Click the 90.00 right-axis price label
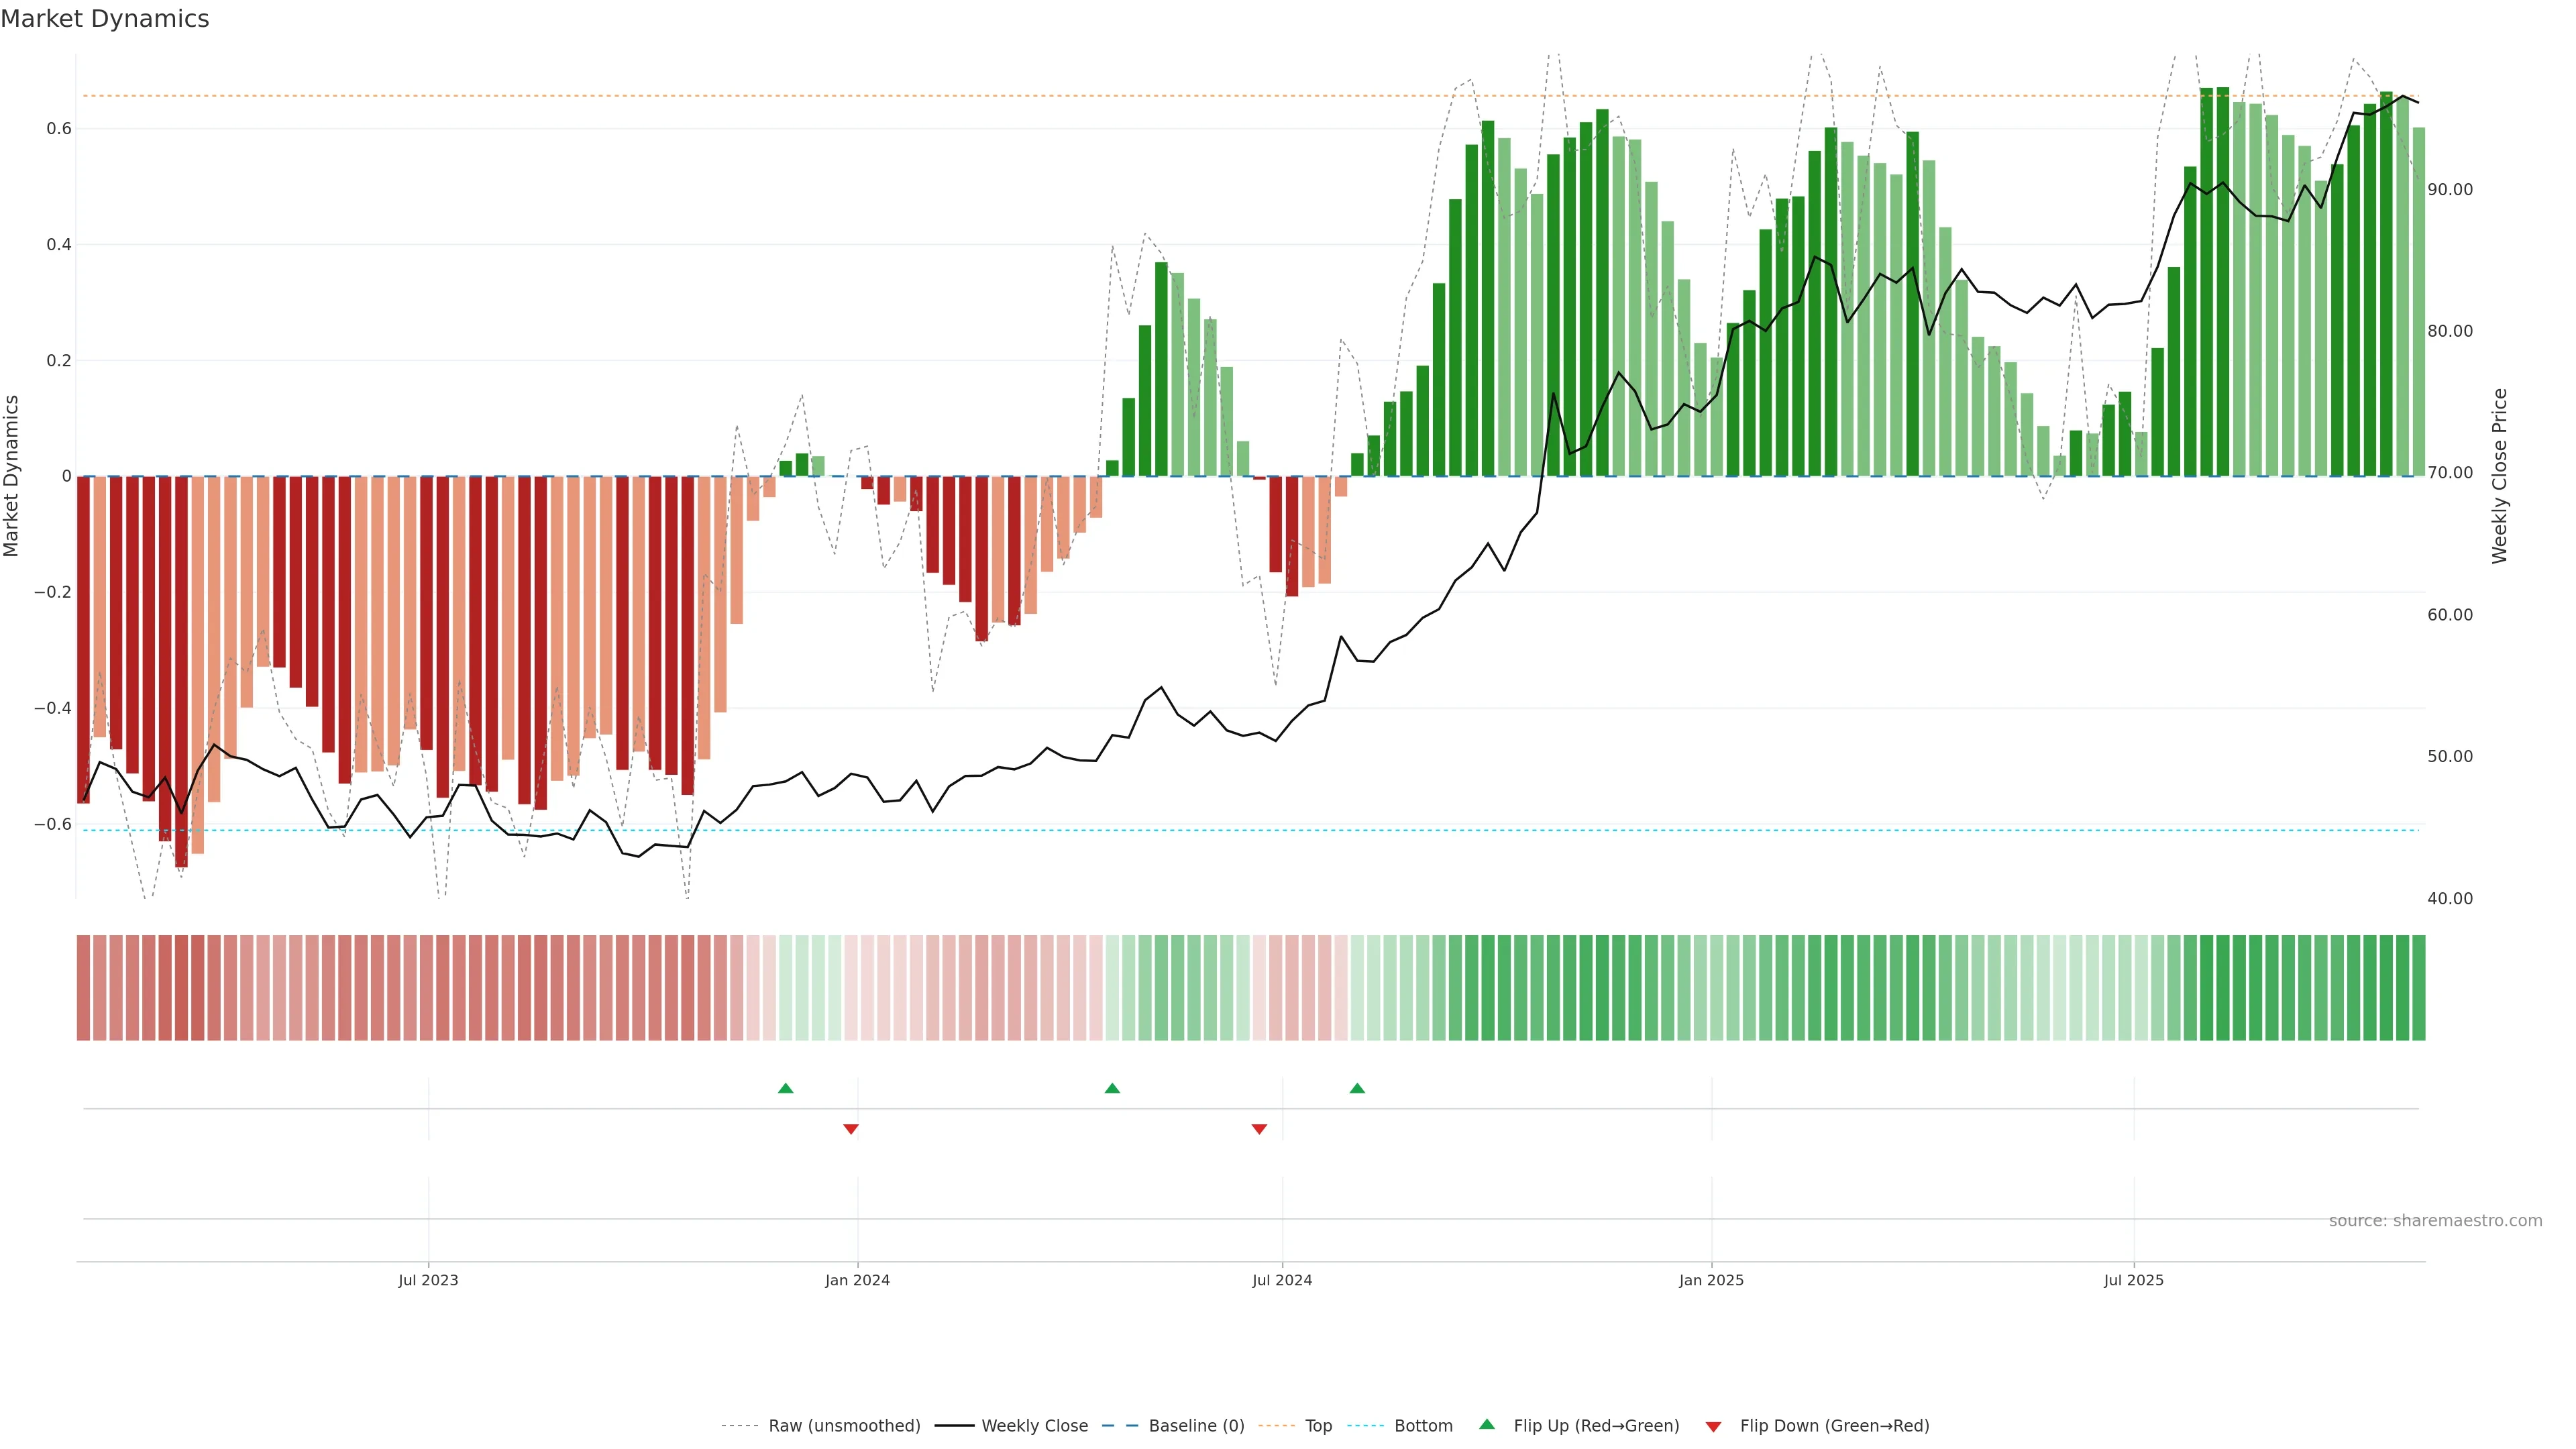Image resolution: width=2576 pixels, height=1449 pixels. pyautogui.click(x=2449, y=189)
